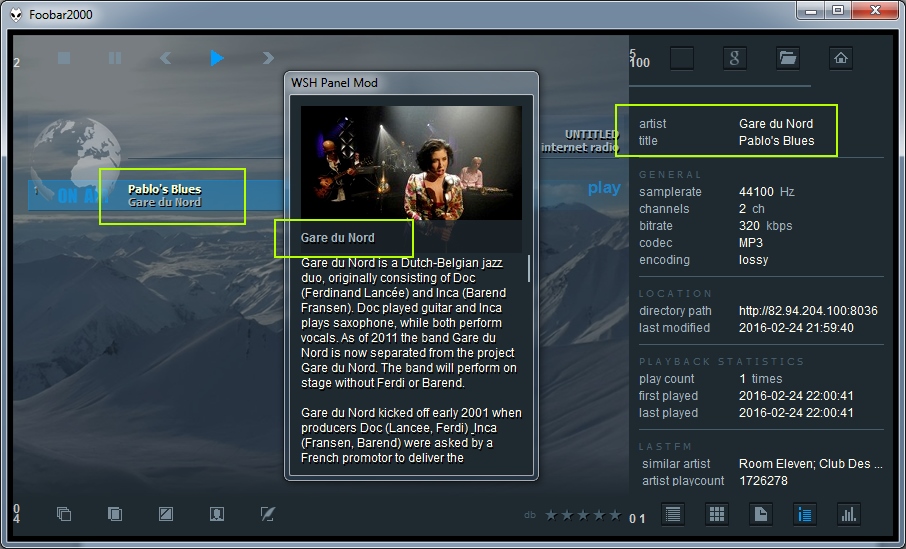Click the channels value '2 ch'
This screenshot has width=906, height=549.
(751, 209)
